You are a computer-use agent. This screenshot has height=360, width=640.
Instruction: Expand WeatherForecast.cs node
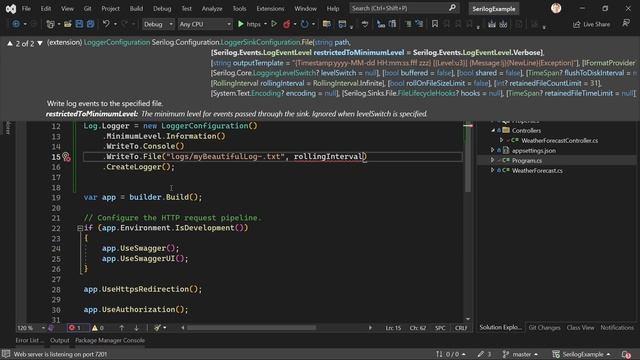click(x=493, y=170)
